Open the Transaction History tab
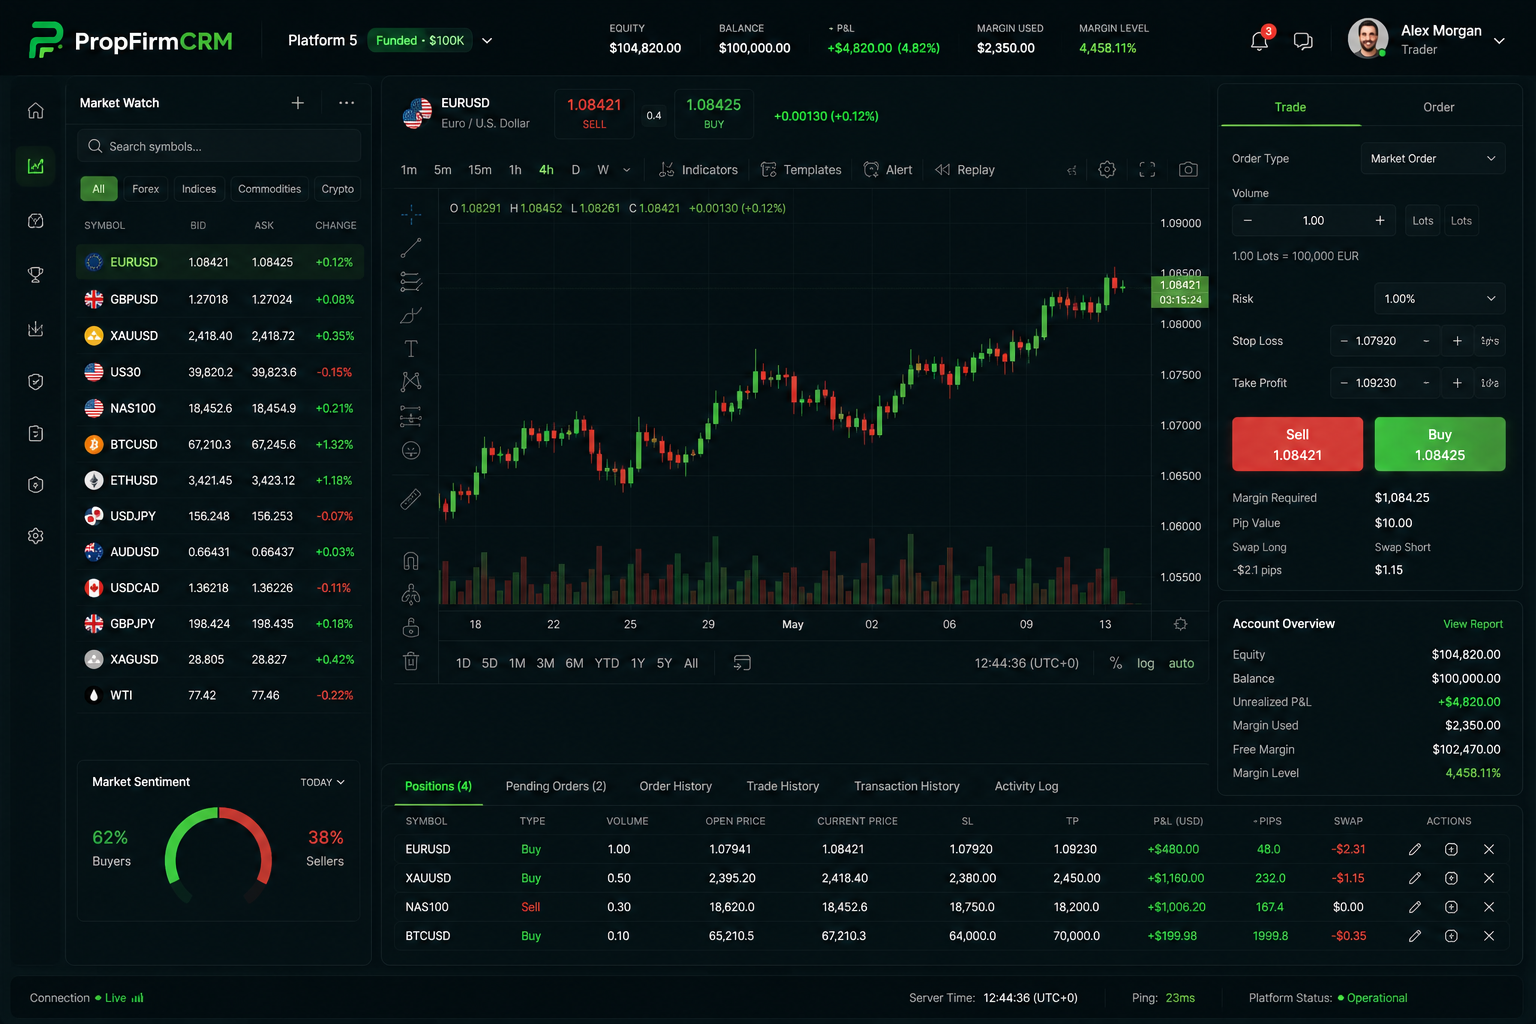 pos(906,786)
